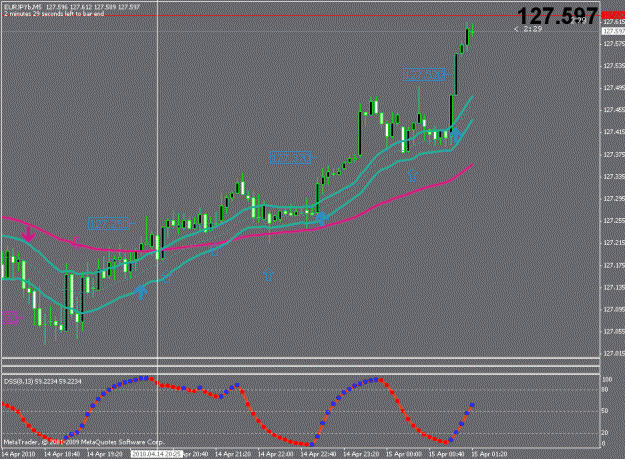Click 127.055 on the price scale
Screen dimensions: 625x459
pos(614,332)
